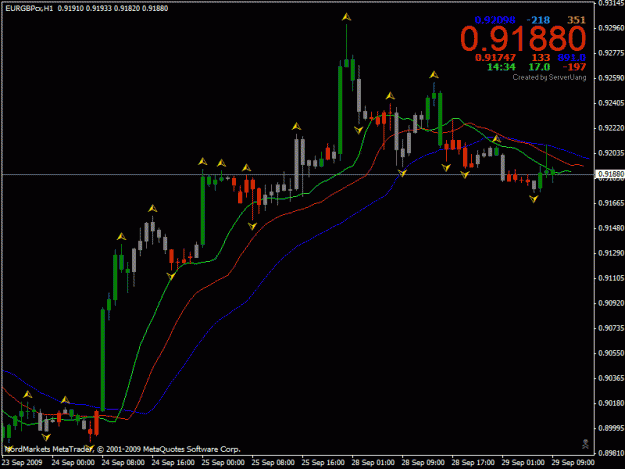
Task: Click the 24 Sep 16:00 time label
Action: [x=173, y=463]
